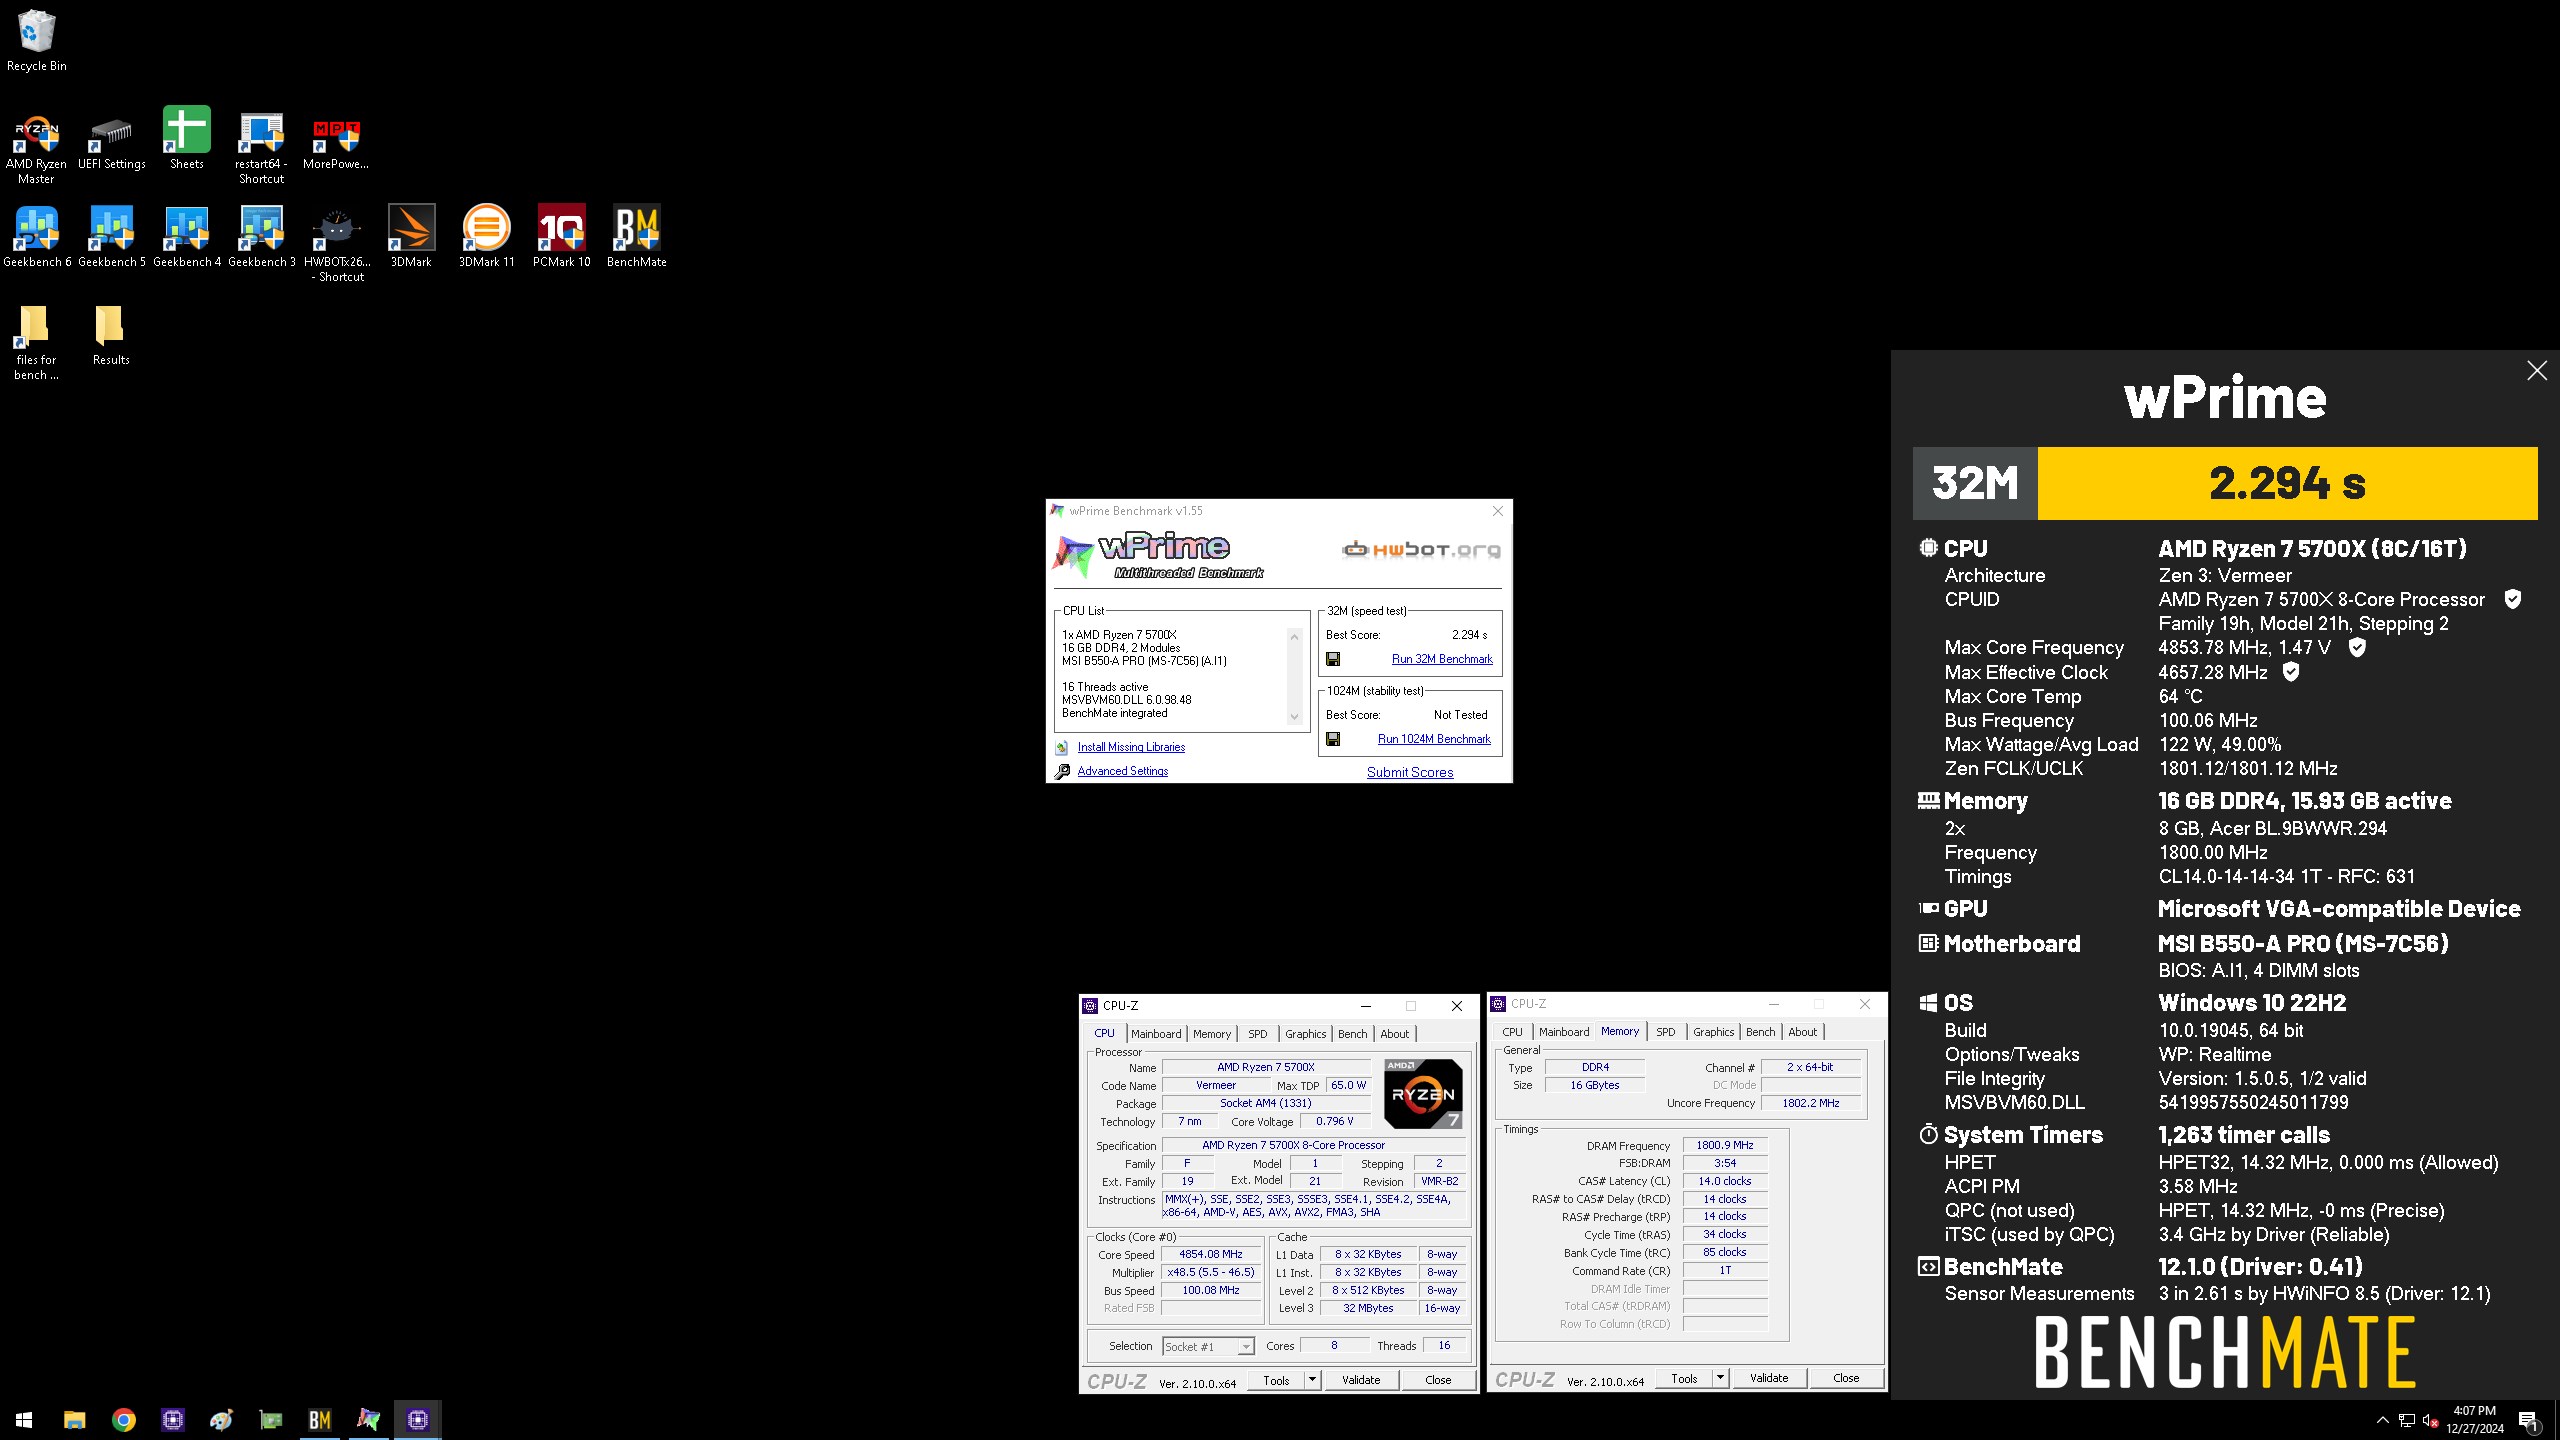Image resolution: width=2560 pixels, height=1440 pixels.
Task: Click Validate in the left CPU-Z window
Action: (1360, 1380)
